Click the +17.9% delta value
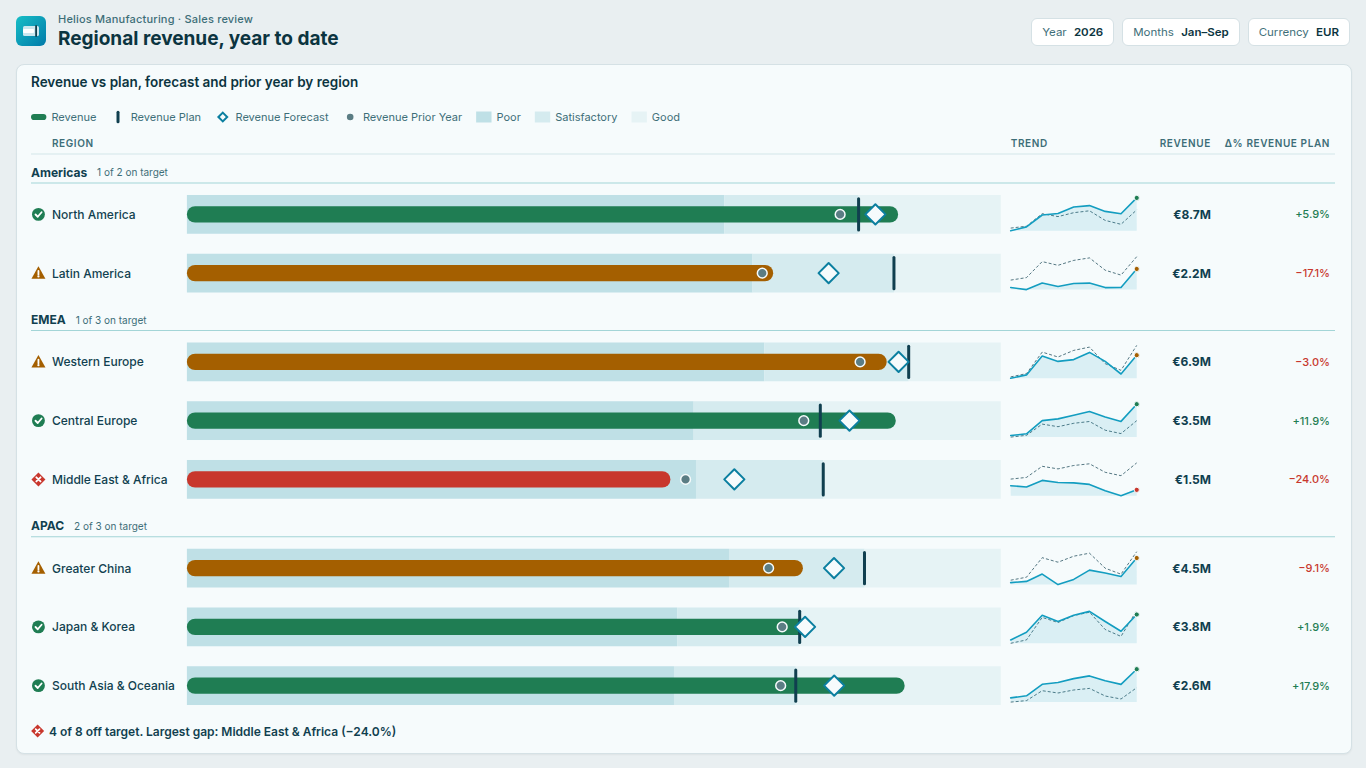Image resolution: width=1366 pixels, height=768 pixels. tap(1311, 686)
